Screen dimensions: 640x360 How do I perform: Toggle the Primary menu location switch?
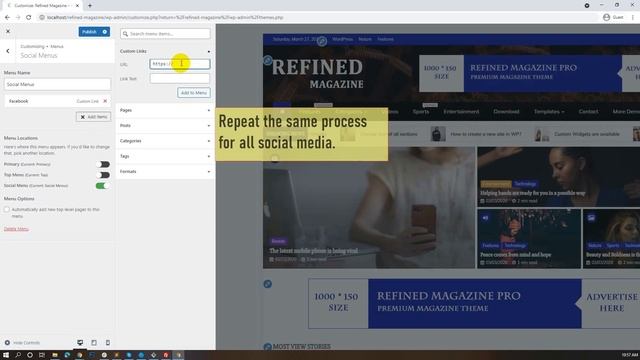coord(104,164)
